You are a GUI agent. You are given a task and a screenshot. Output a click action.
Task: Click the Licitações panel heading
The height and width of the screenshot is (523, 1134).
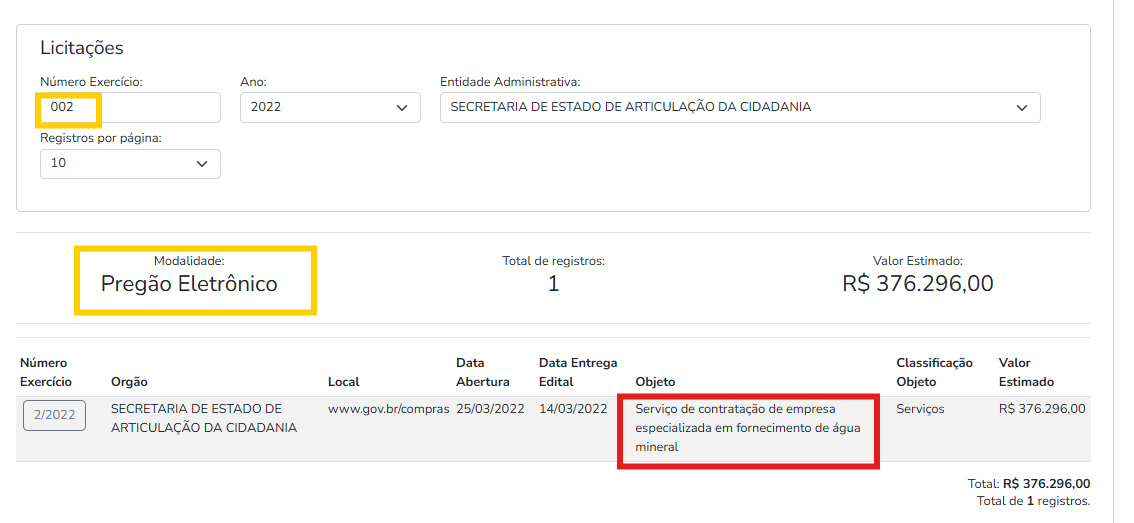[82, 48]
